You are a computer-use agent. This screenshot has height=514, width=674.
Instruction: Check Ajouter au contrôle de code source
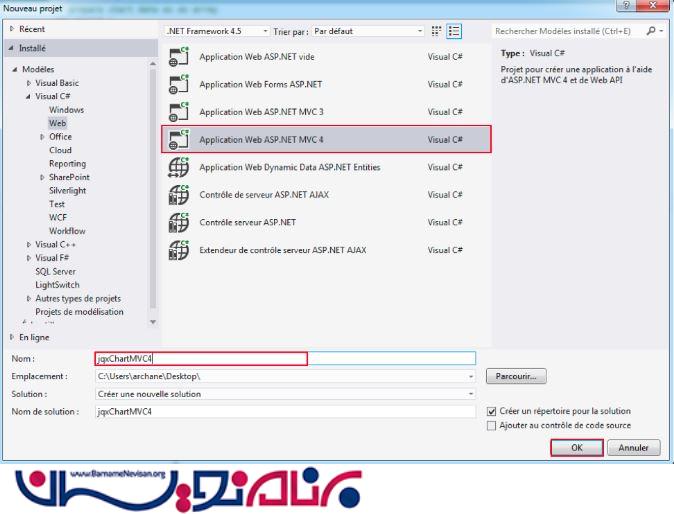[x=490, y=425]
